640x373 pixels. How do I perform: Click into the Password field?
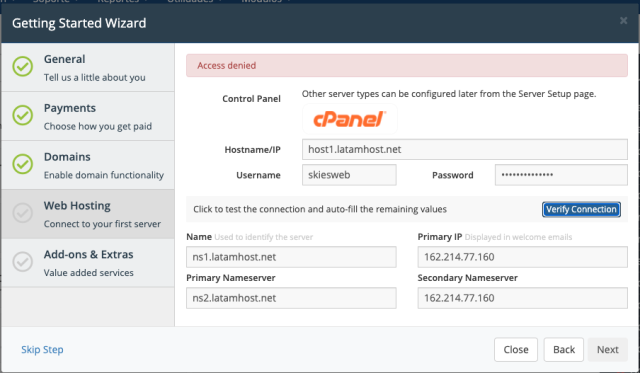(x=561, y=175)
